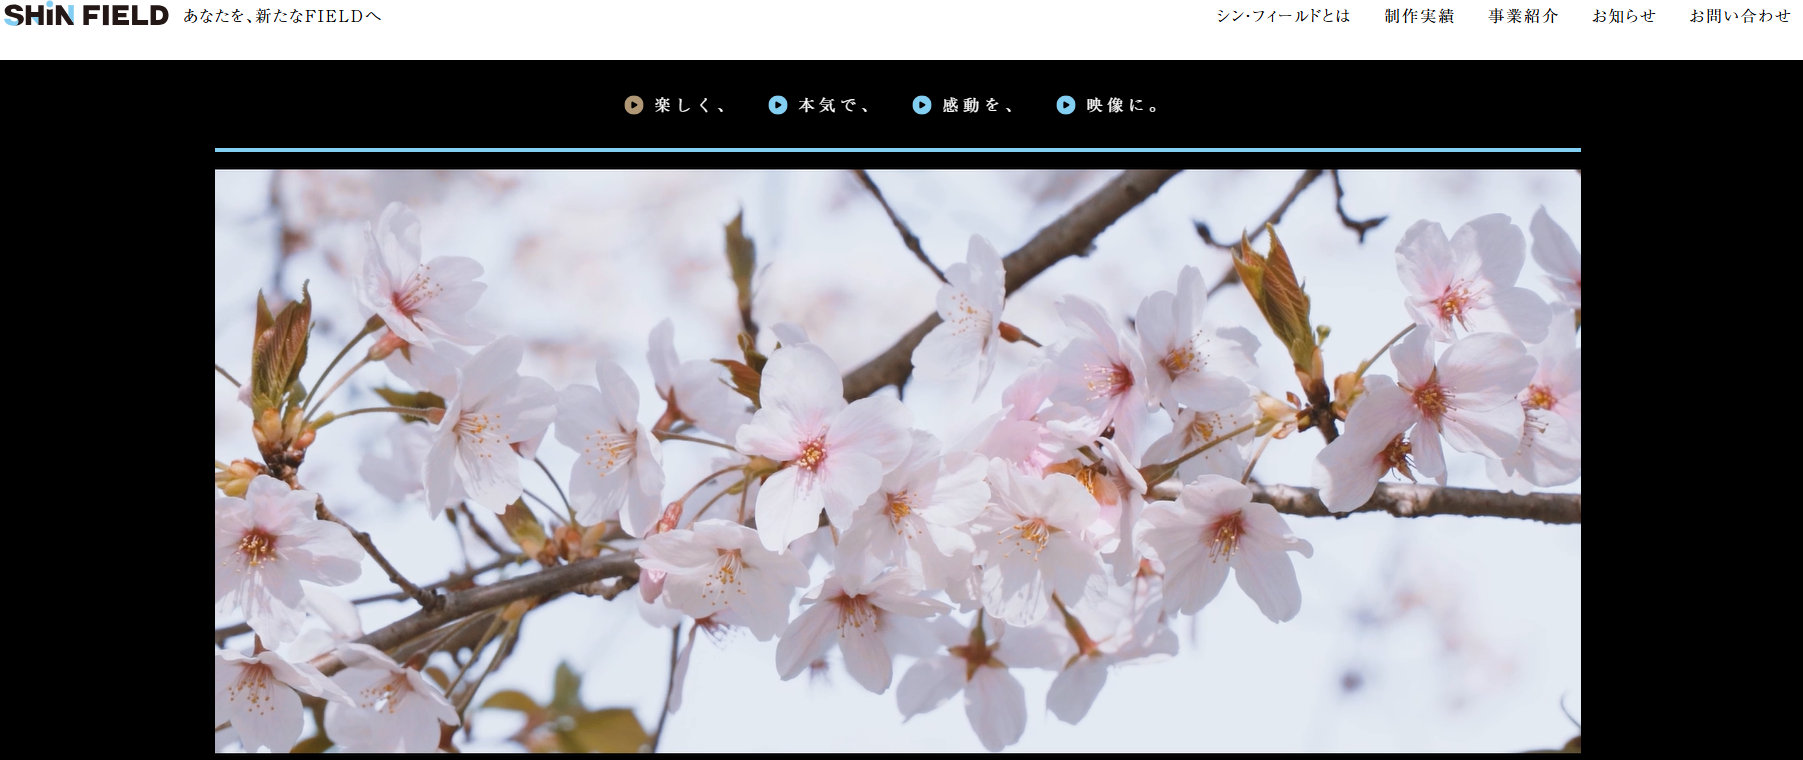Click the SHIN FIELD logo
This screenshot has height=760, width=1803.
(x=87, y=16)
